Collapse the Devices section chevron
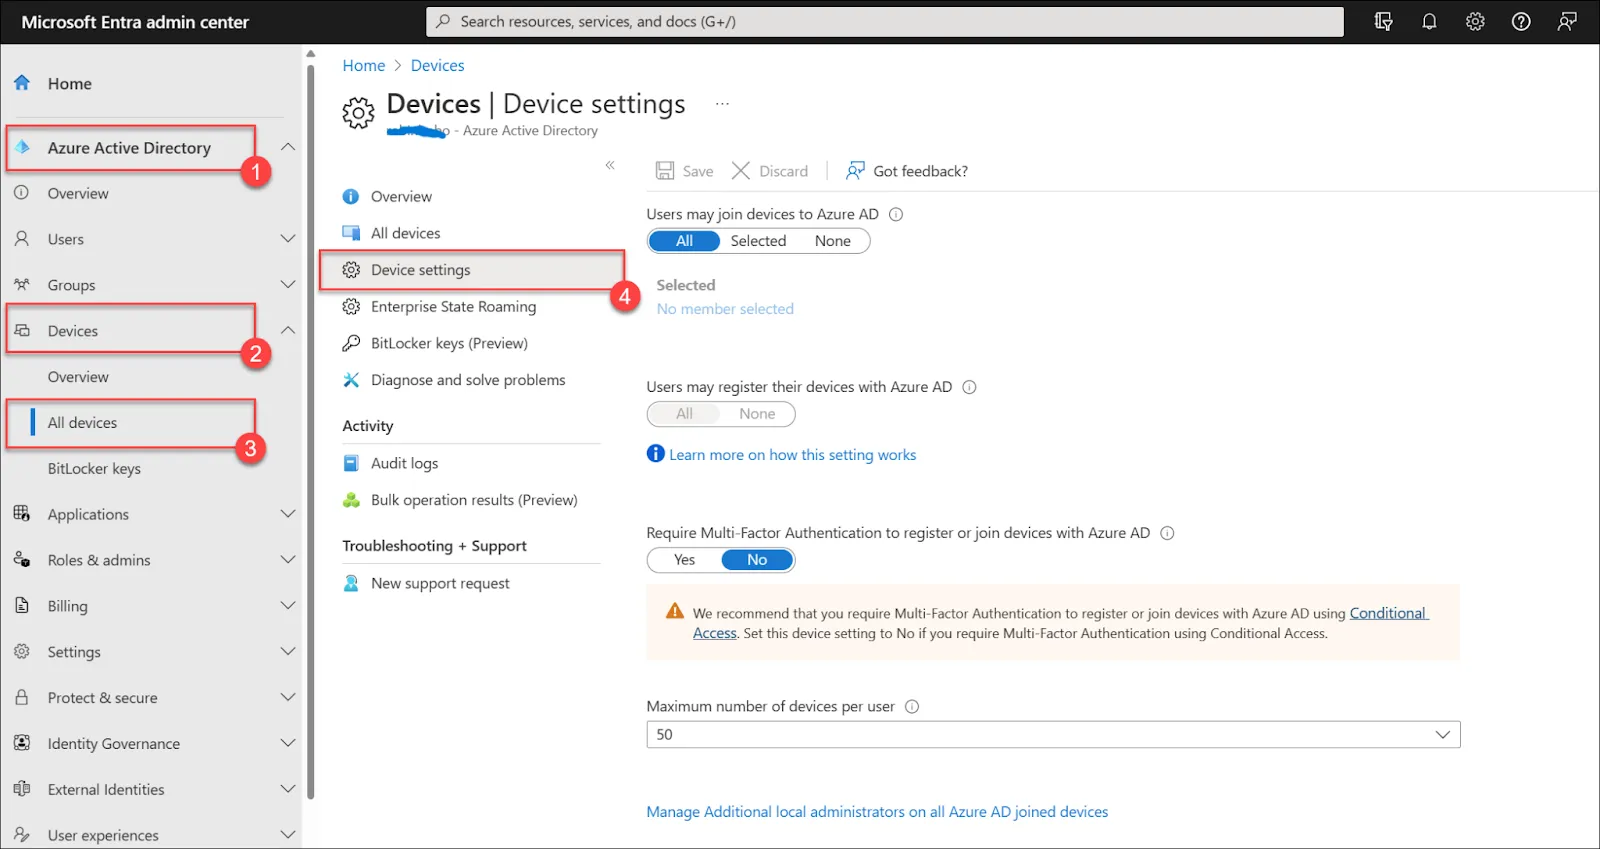 pyautogui.click(x=288, y=330)
